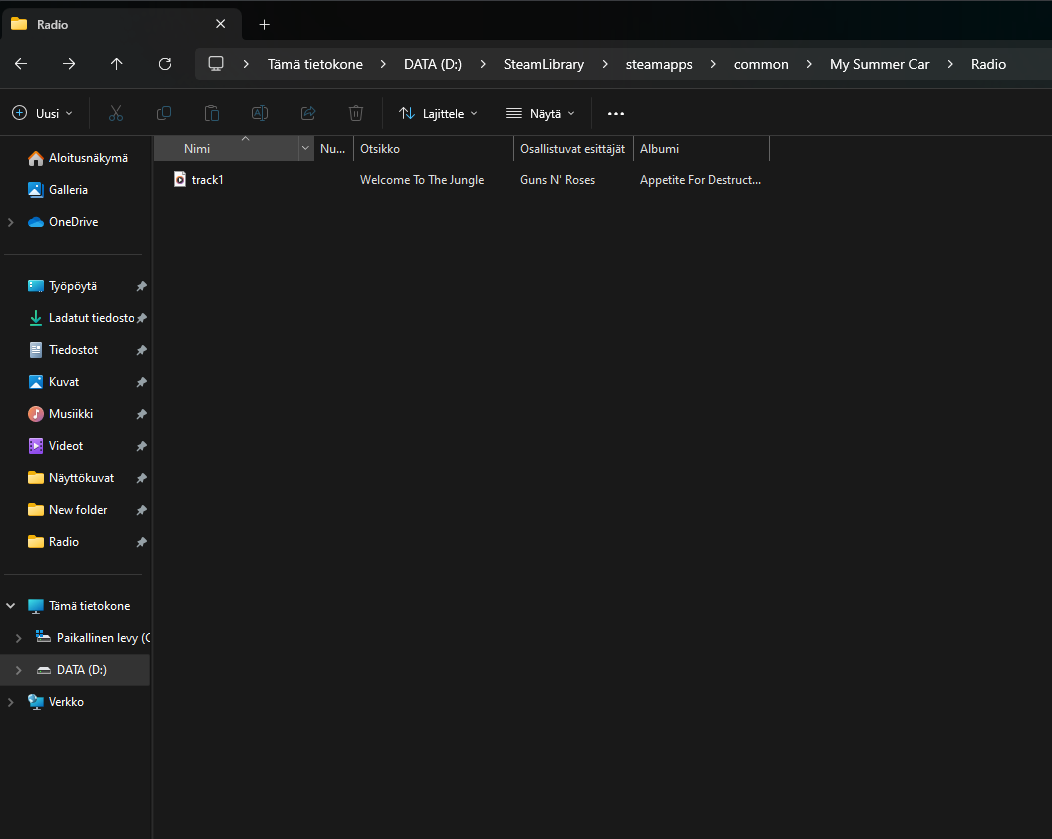This screenshot has width=1052, height=839.
Task: Sort by the Nimi column header
Action: (226, 148)
